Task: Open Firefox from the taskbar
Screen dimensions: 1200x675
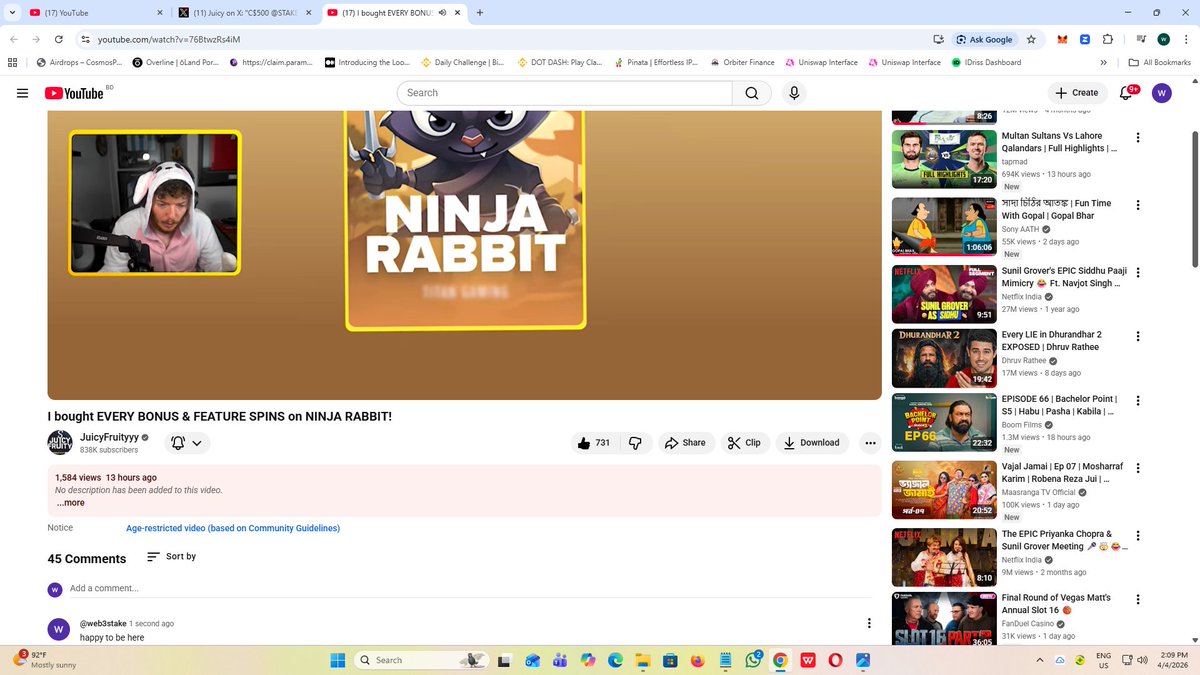Action: click(698, 660)
